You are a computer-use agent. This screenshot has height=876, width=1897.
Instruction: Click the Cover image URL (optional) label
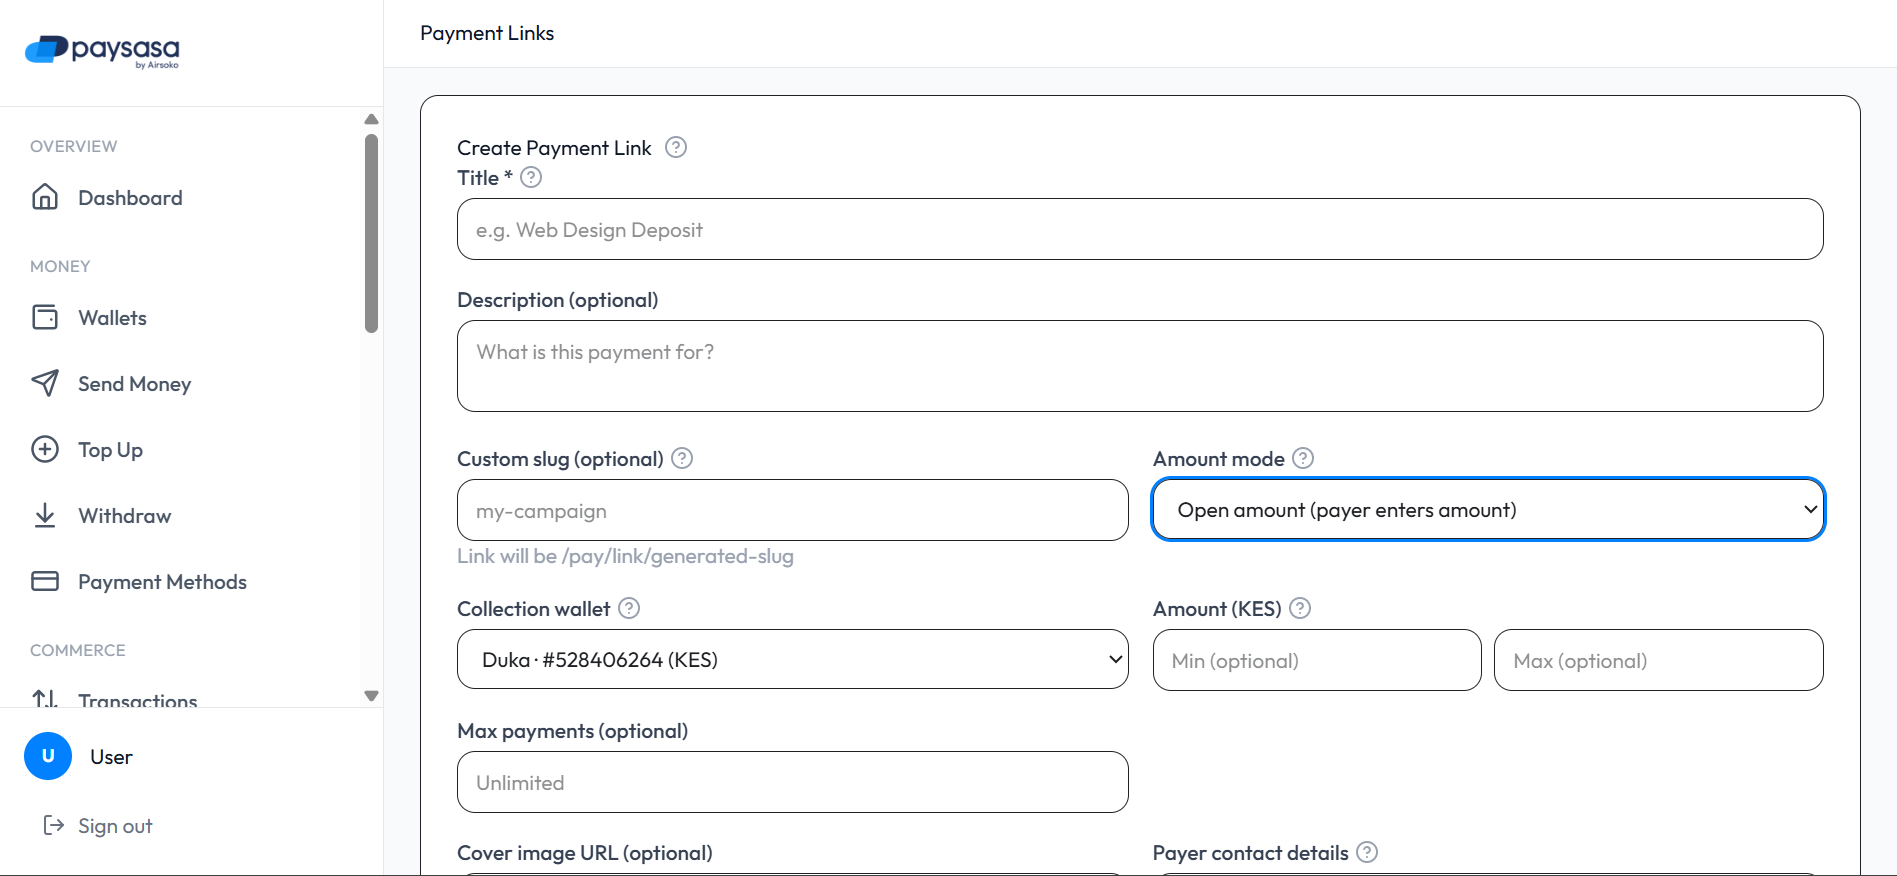(x=585, y=853)
